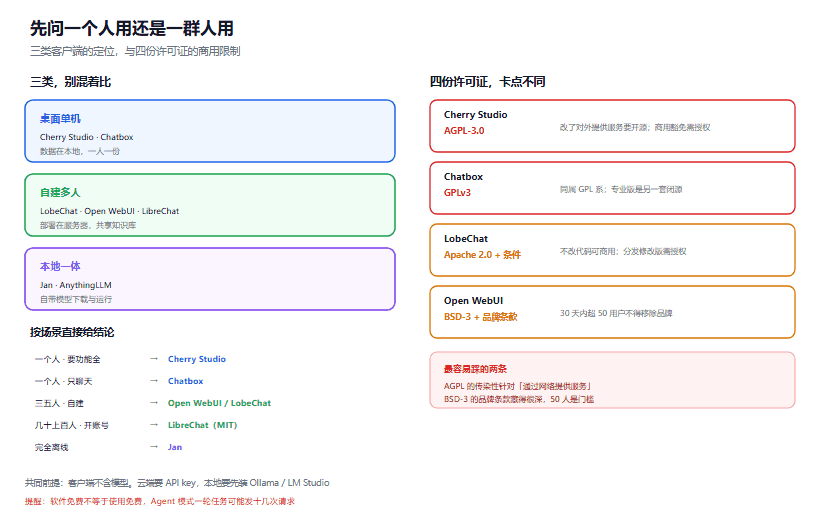Open the blue Cherry Studio recommendation link
The image size is (820, 520).
pyautogui.click(x=197, y=359)
